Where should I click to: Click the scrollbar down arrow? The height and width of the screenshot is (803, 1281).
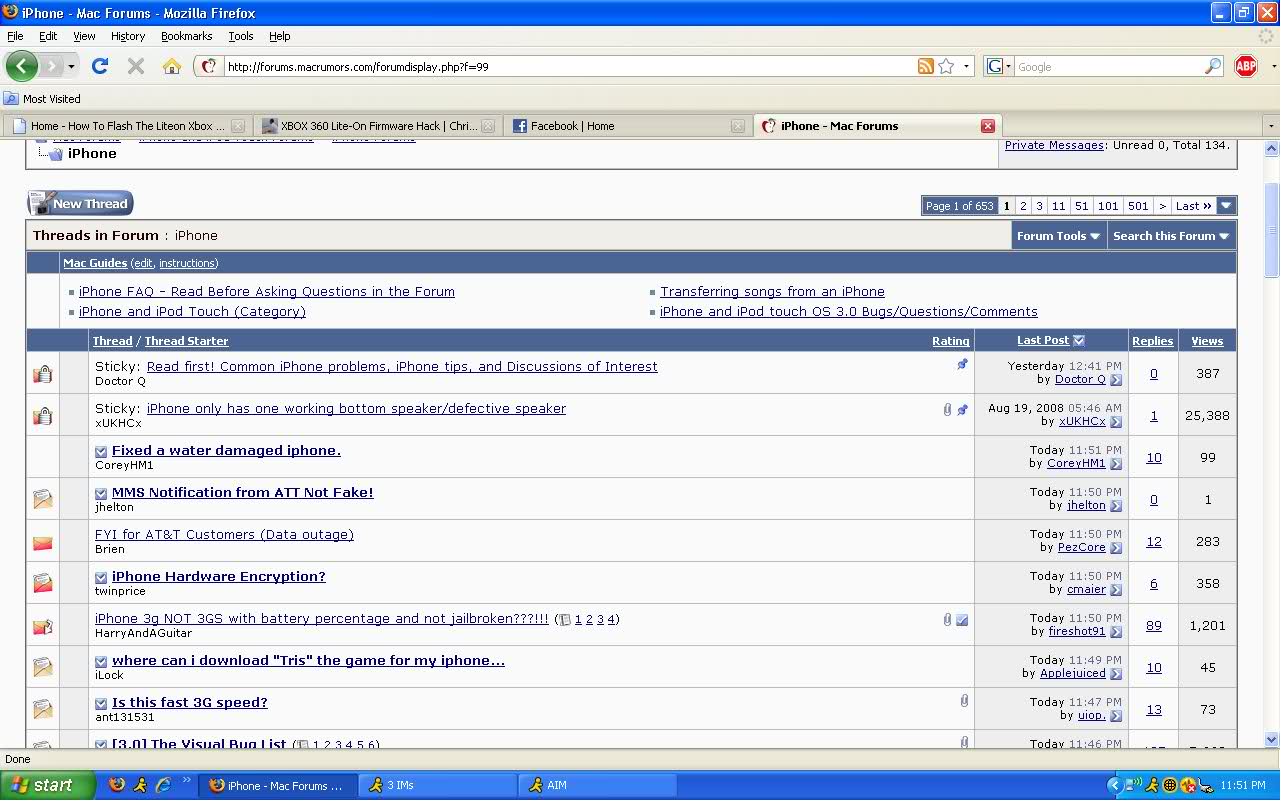1272,740
